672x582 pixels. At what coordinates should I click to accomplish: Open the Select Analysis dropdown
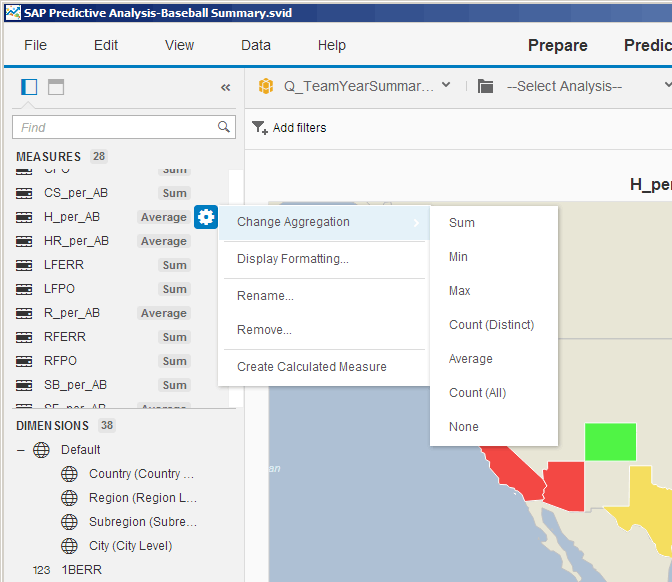[x=668, y=84]
